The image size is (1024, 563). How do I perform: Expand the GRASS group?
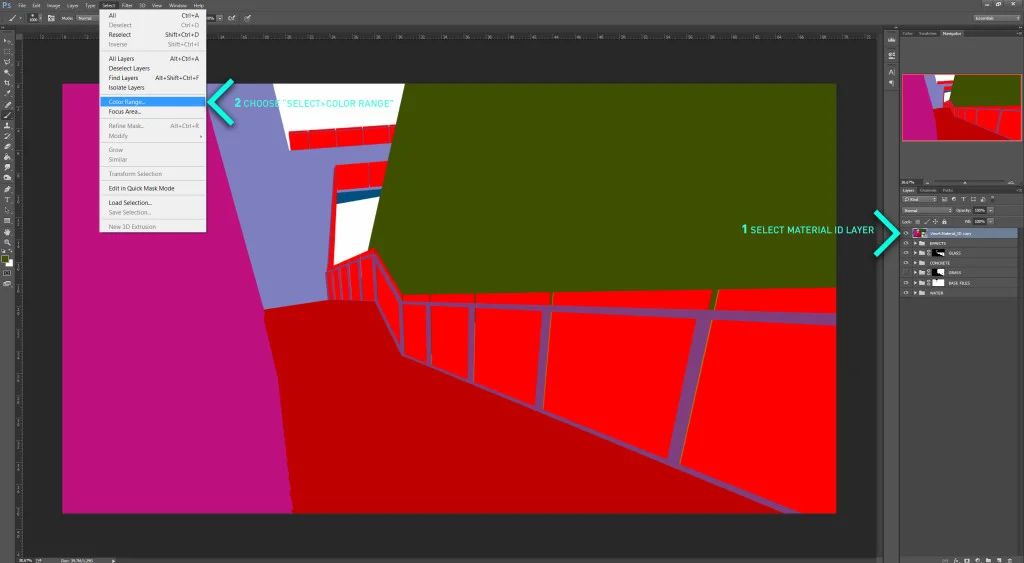point(915,272)
